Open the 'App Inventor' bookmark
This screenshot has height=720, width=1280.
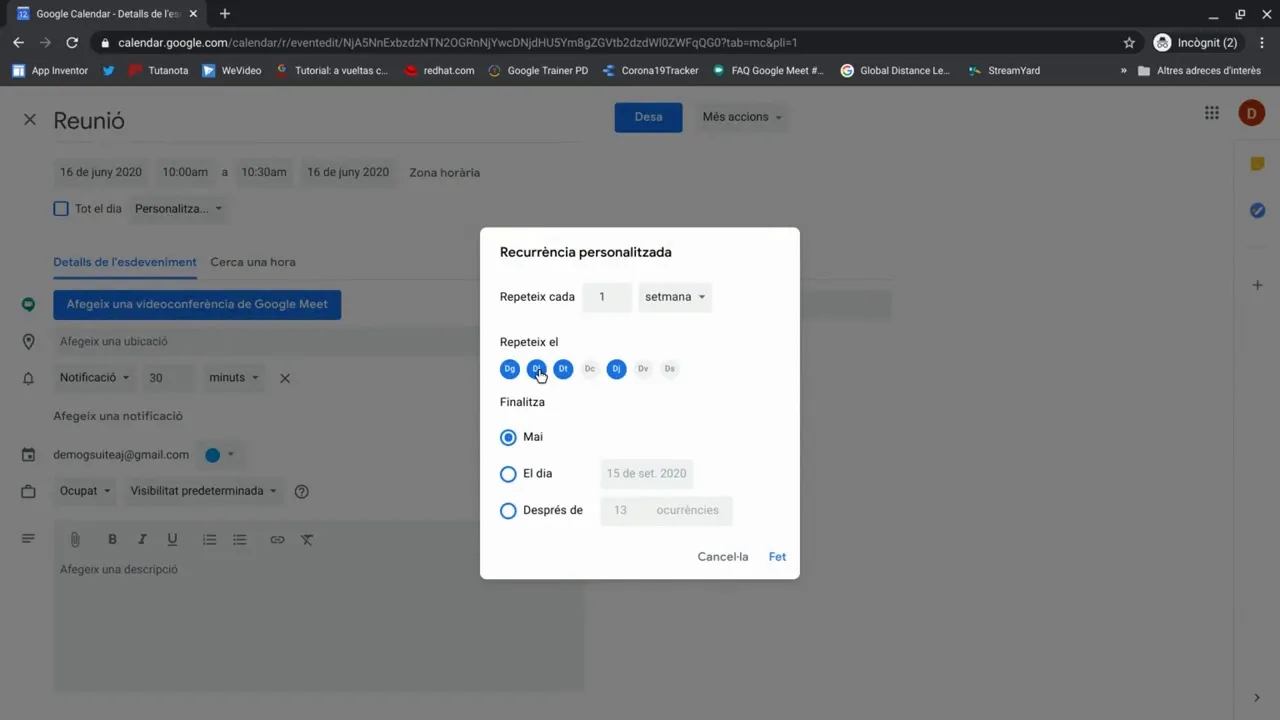pos(50,71)
